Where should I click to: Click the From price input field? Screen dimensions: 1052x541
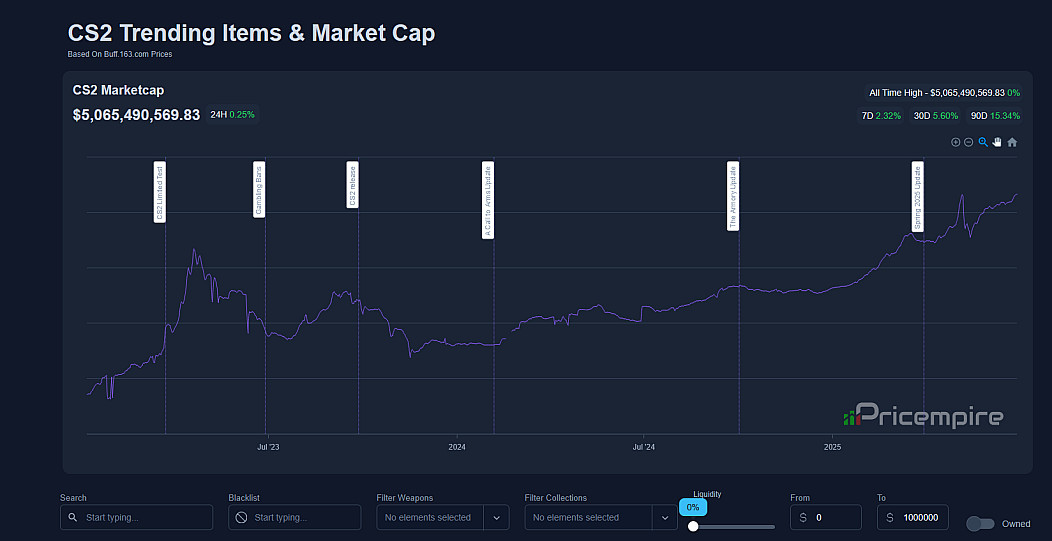click(834, 518)
